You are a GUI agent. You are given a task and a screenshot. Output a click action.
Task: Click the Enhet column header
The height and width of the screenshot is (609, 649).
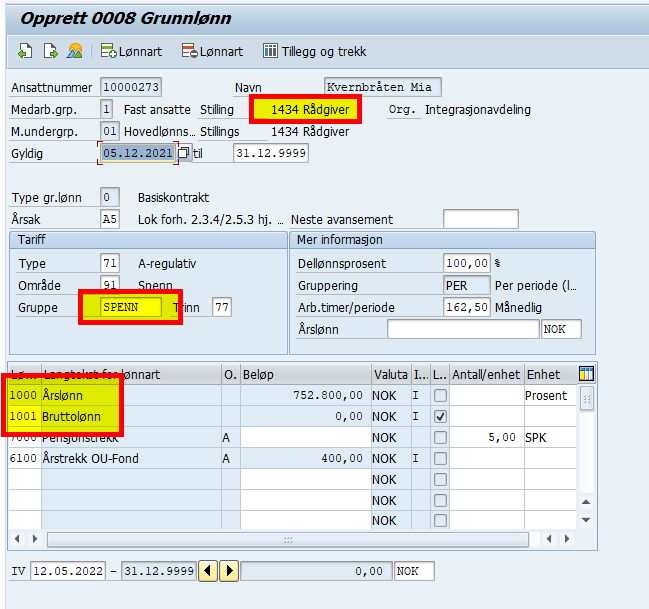point(550,374)
